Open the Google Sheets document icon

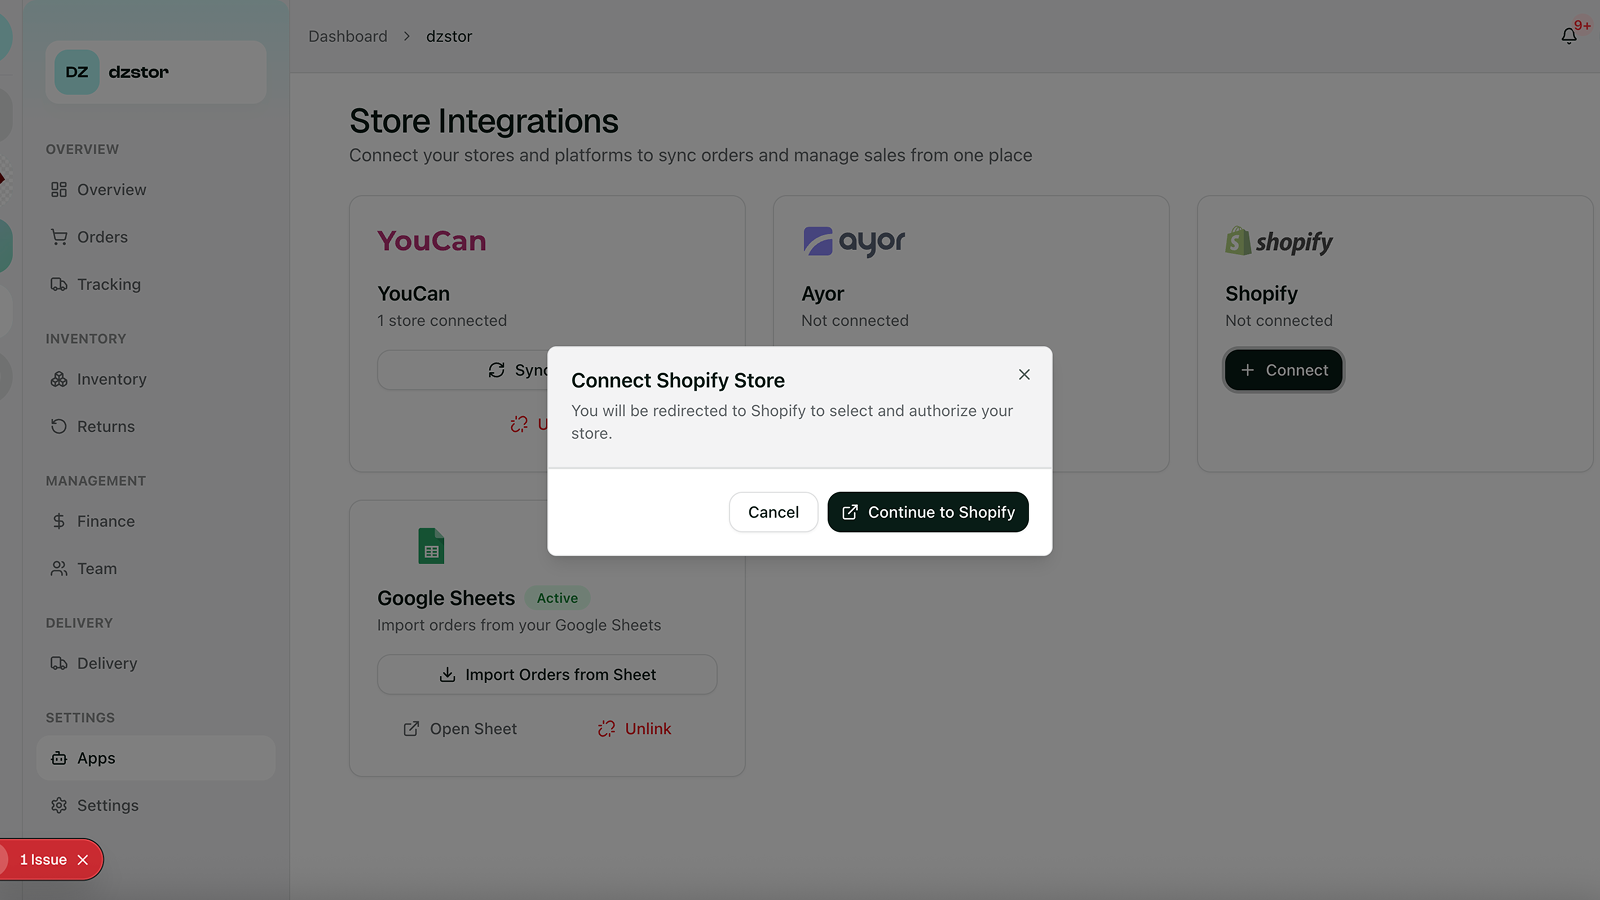pos(431,546)
